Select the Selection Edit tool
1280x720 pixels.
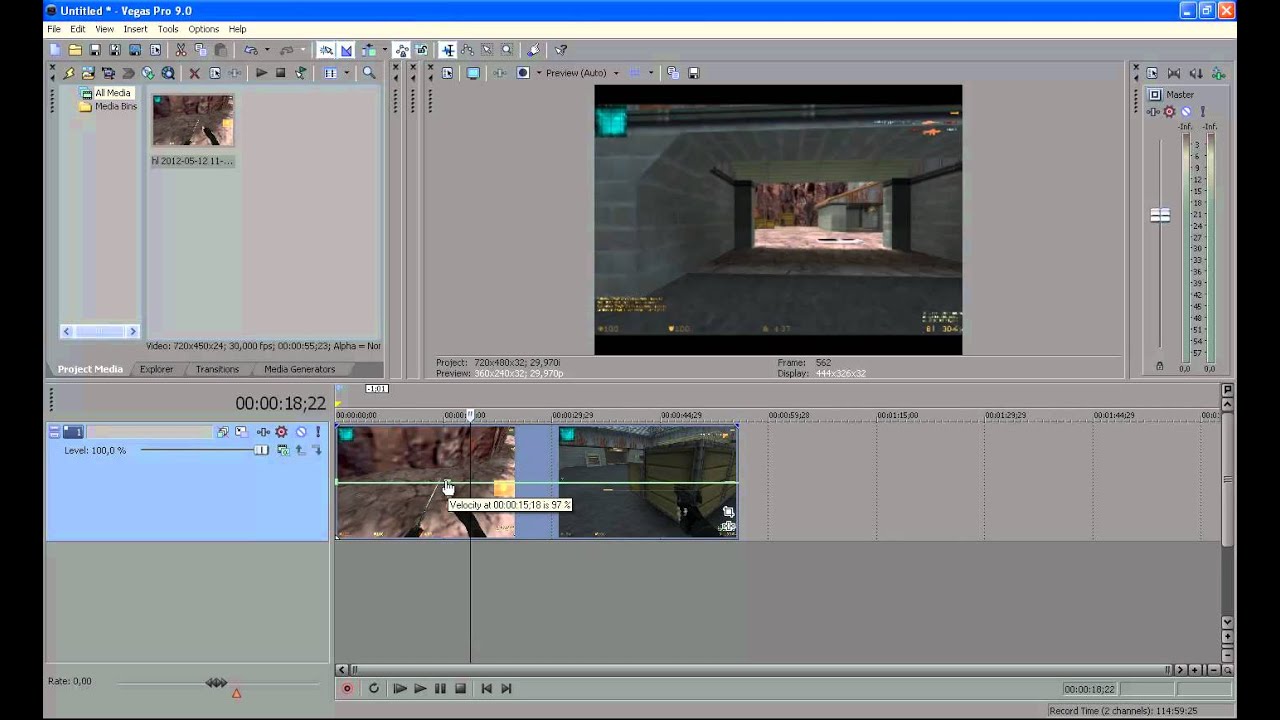pyautogui.click(x=487, y=50)
